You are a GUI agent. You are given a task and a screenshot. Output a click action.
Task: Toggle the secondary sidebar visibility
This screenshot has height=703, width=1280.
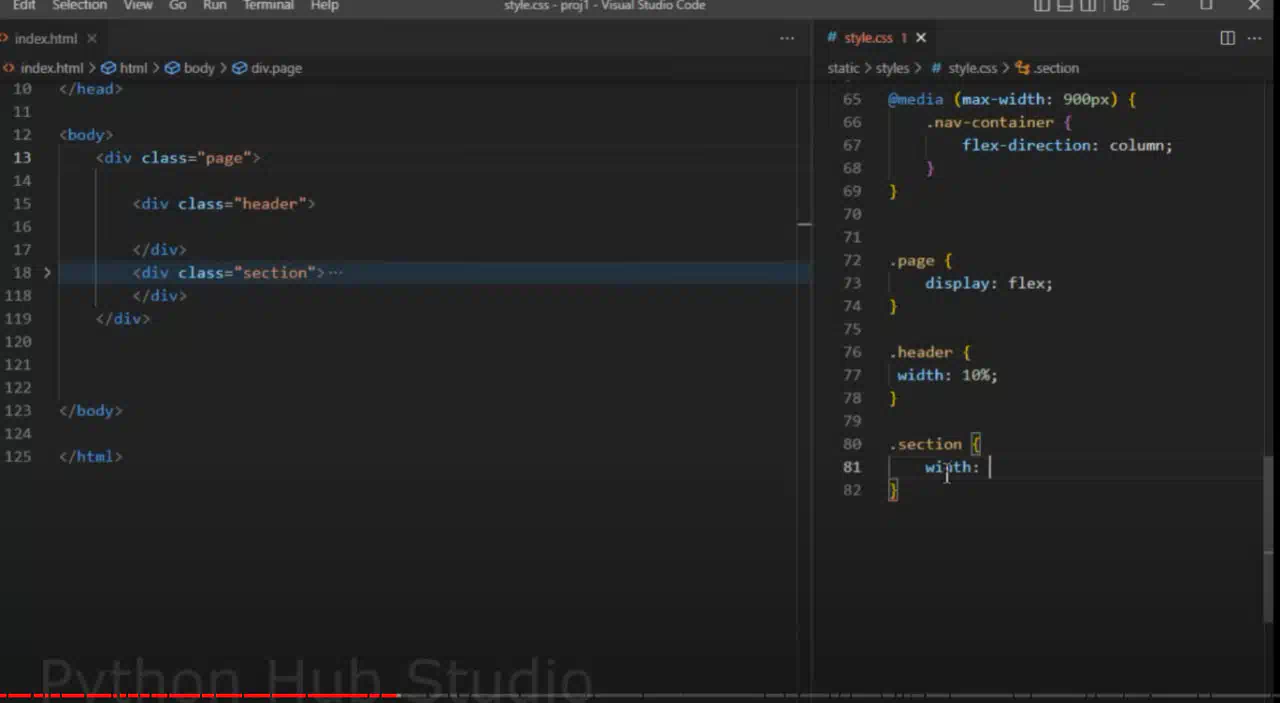(x=1089, y=6)
